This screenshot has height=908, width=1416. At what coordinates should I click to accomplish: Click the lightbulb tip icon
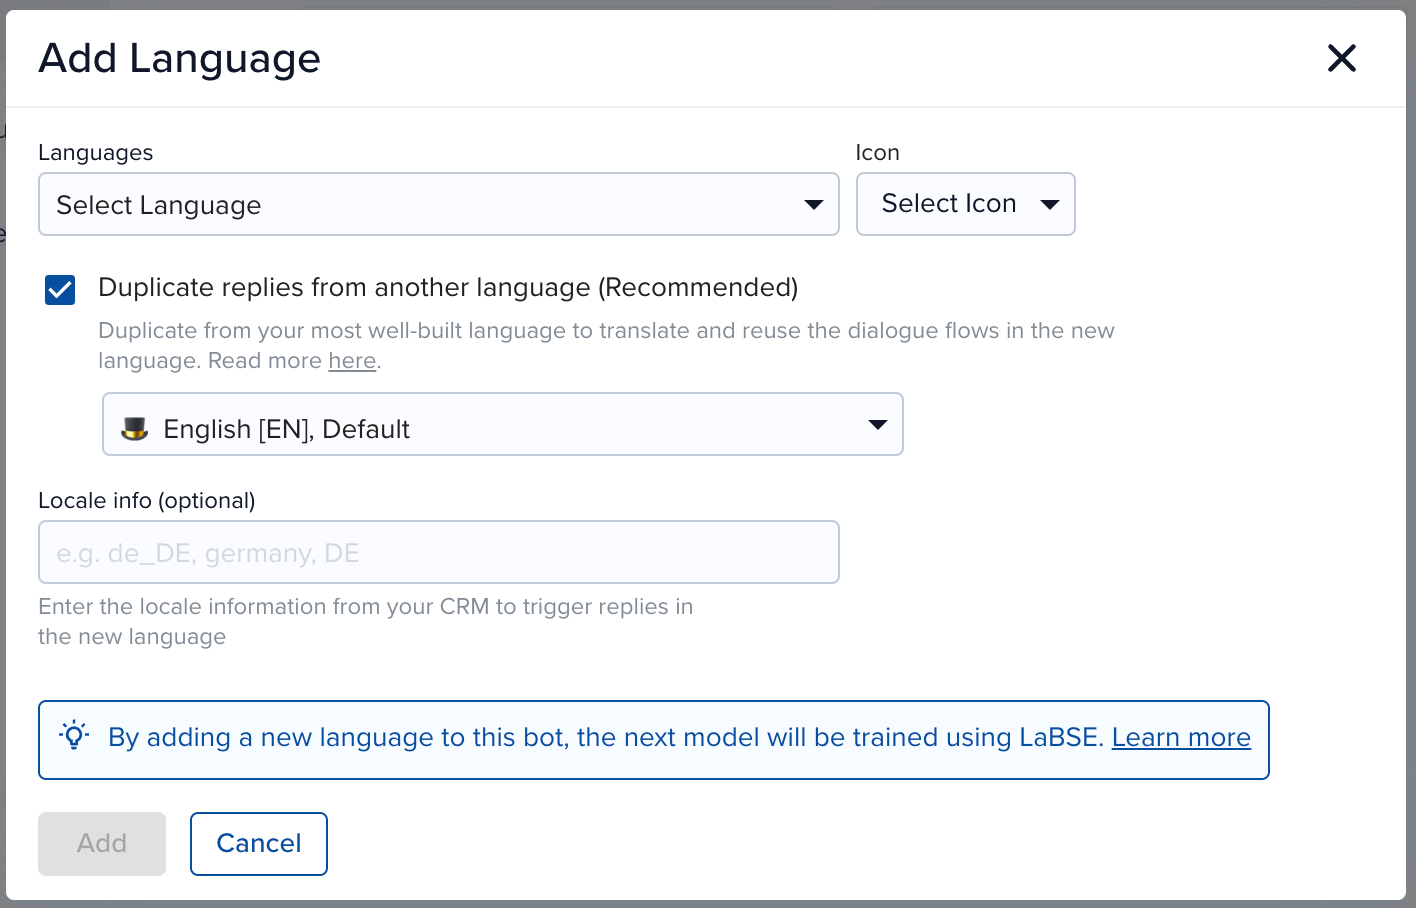74,735
